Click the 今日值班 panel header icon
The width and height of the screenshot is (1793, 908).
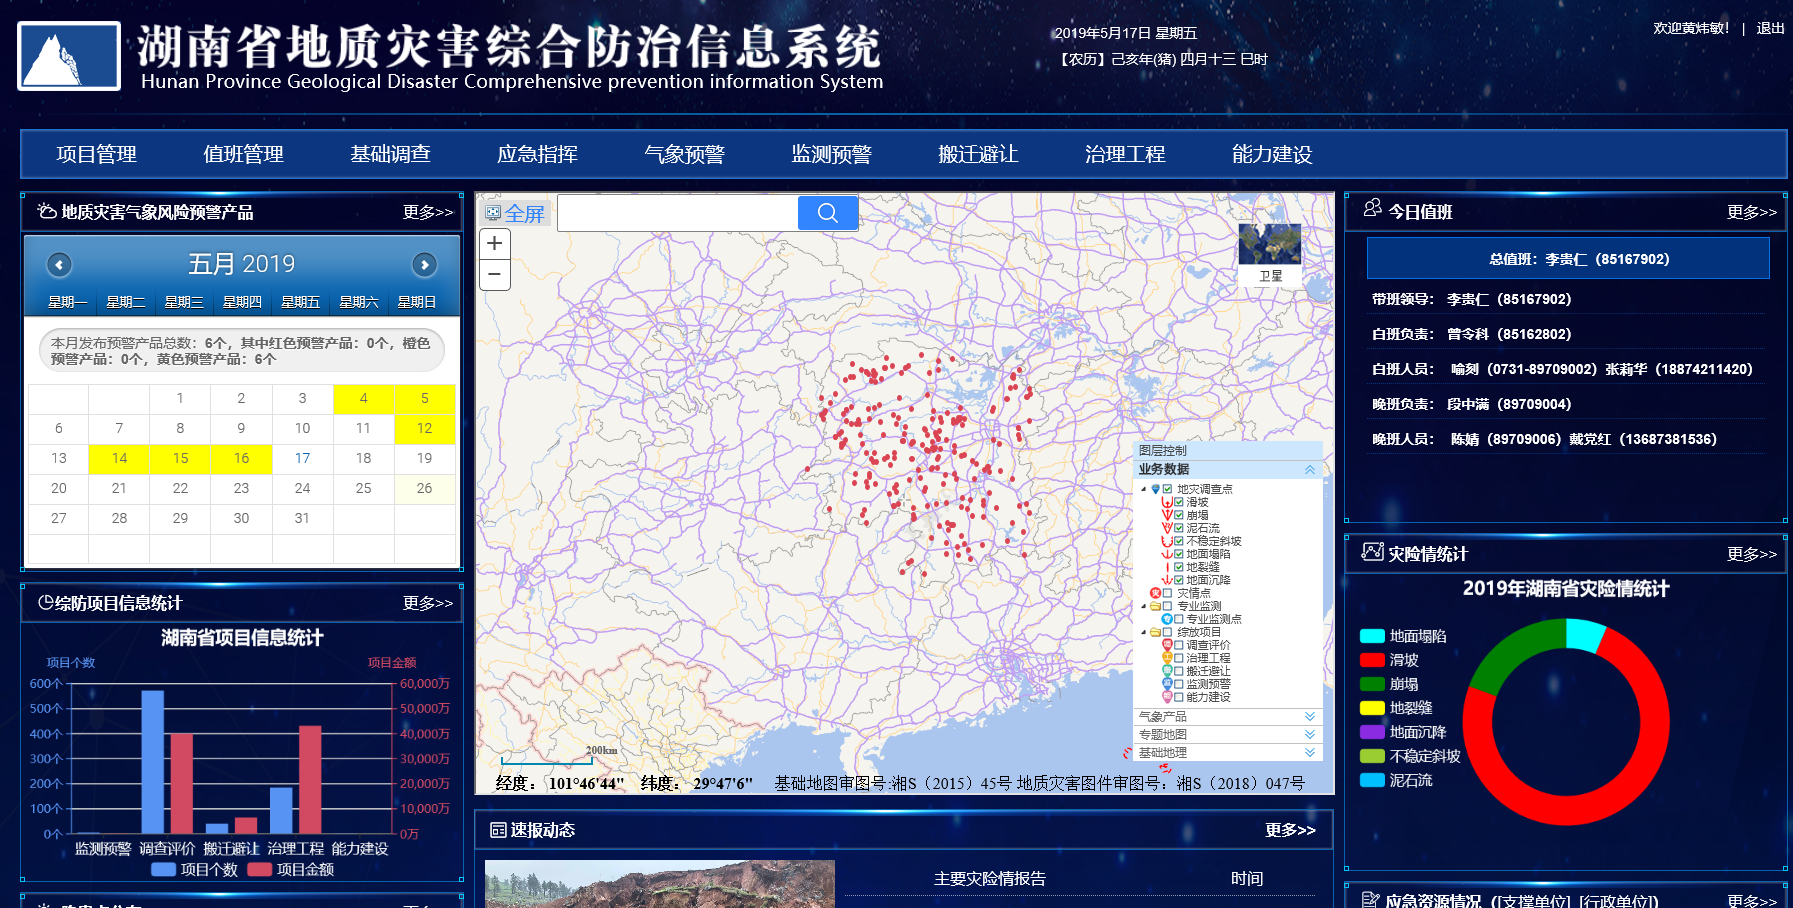coord(1372,211)
